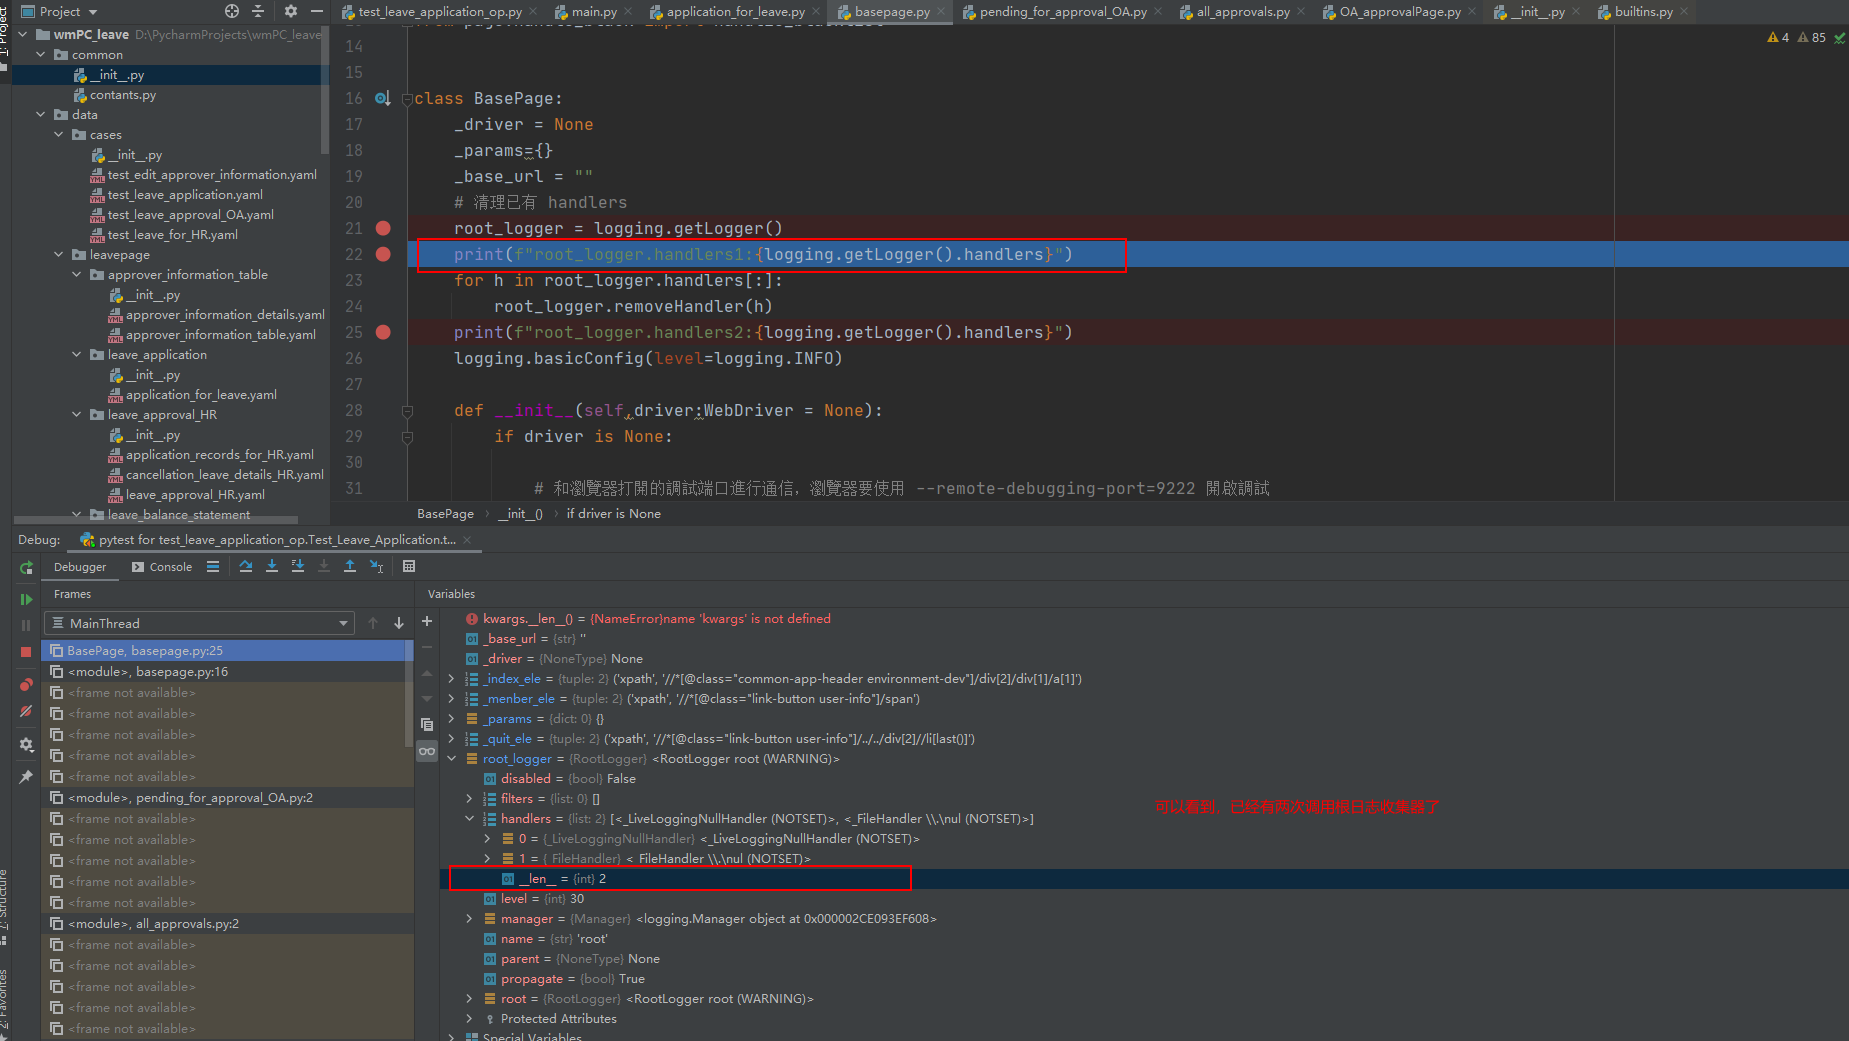The height and width of the screenshot is (1041, 1849).
Task: Collapse the handlers variable node
Action: 469,819
